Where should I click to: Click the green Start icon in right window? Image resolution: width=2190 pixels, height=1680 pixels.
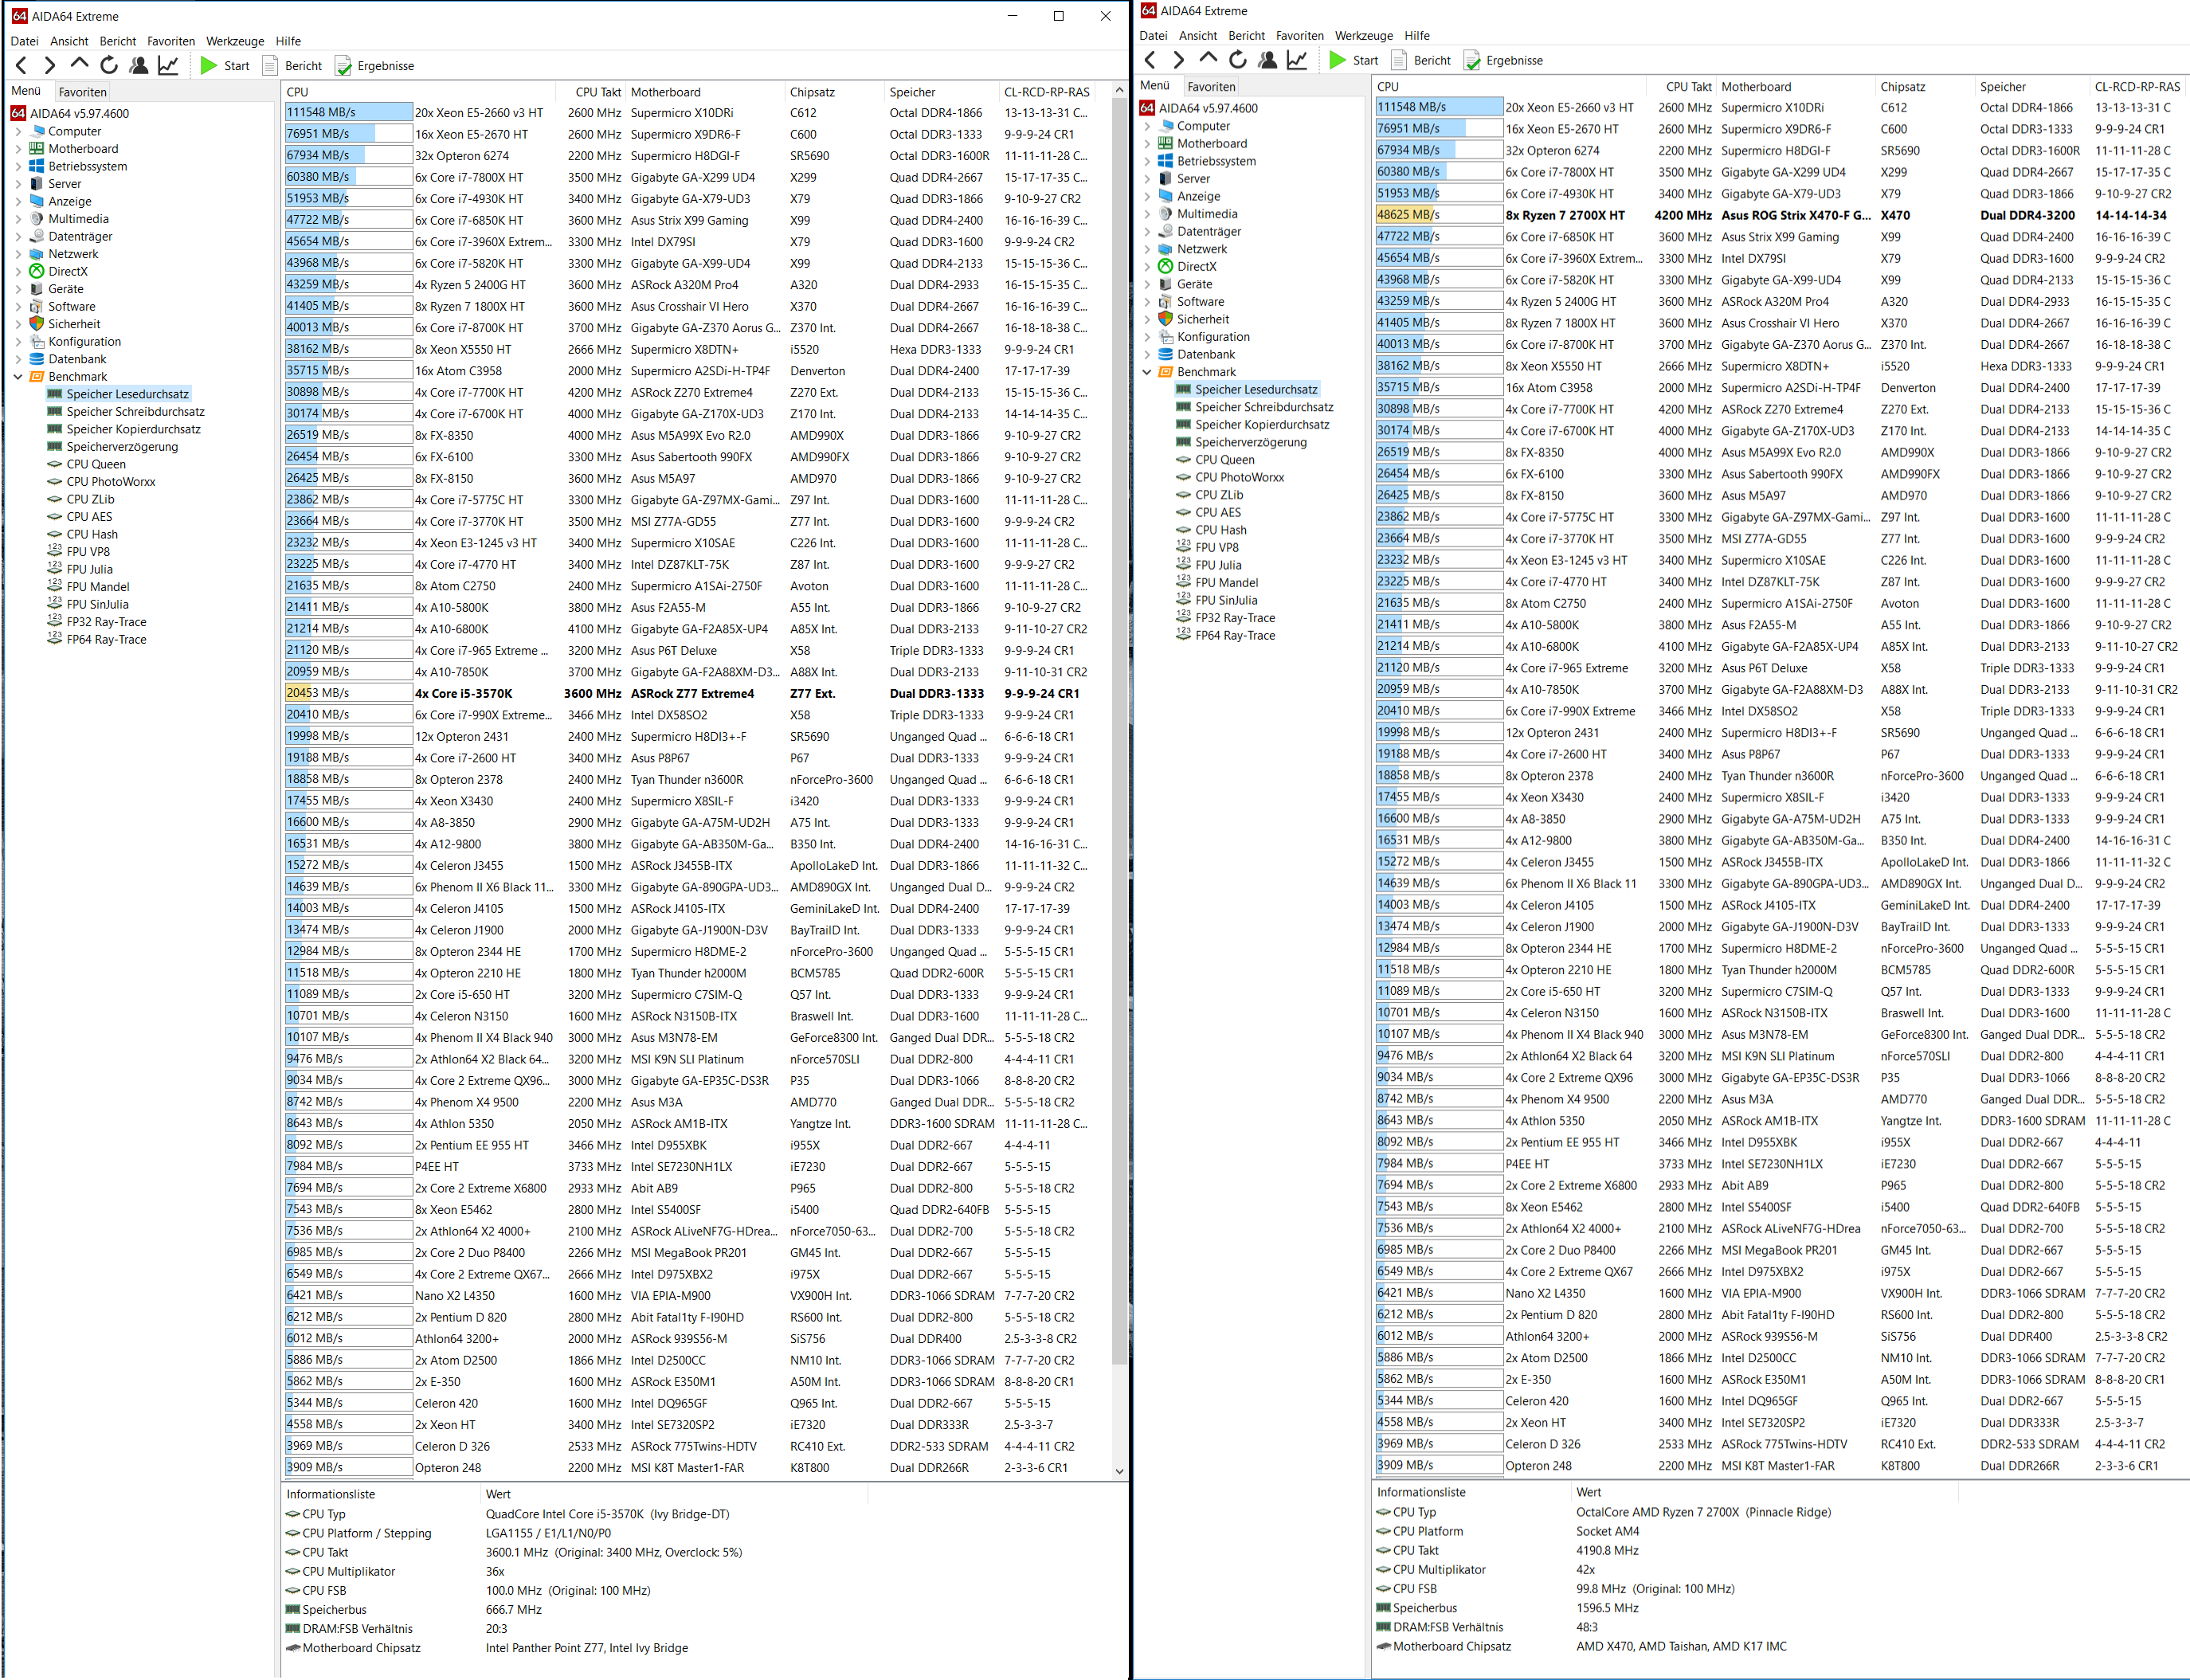point(1337,60)
